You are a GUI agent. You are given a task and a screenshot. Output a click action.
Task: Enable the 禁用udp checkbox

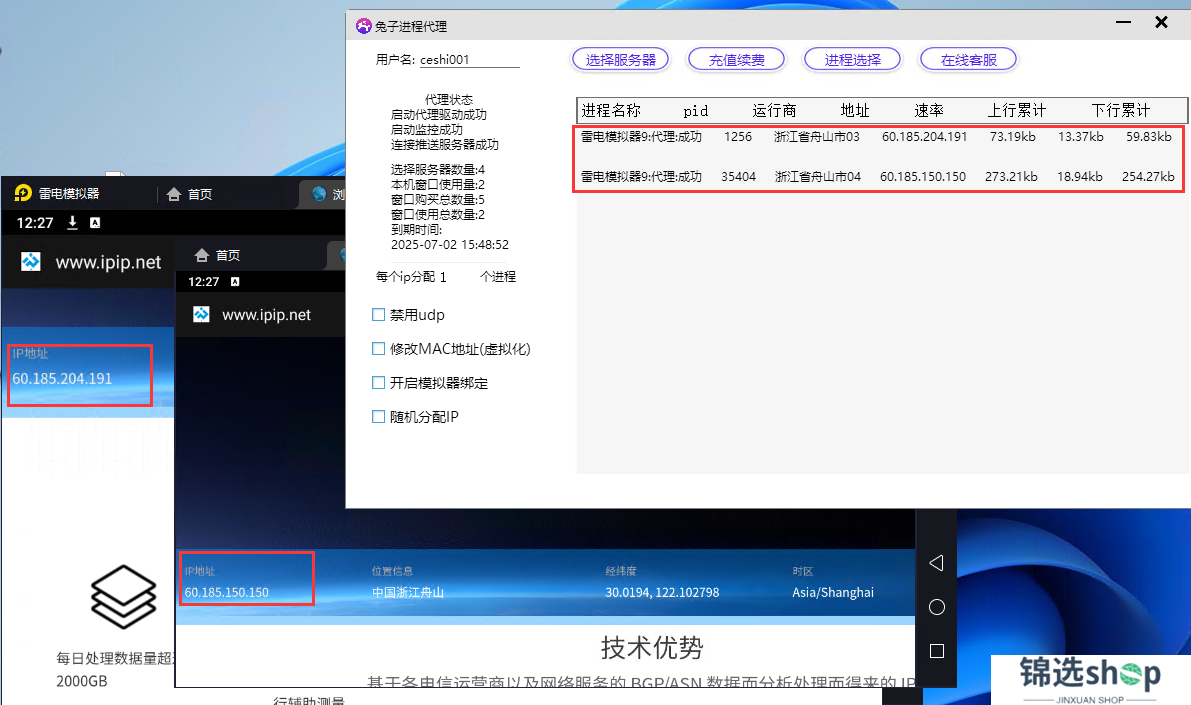(x=378, y=315)
